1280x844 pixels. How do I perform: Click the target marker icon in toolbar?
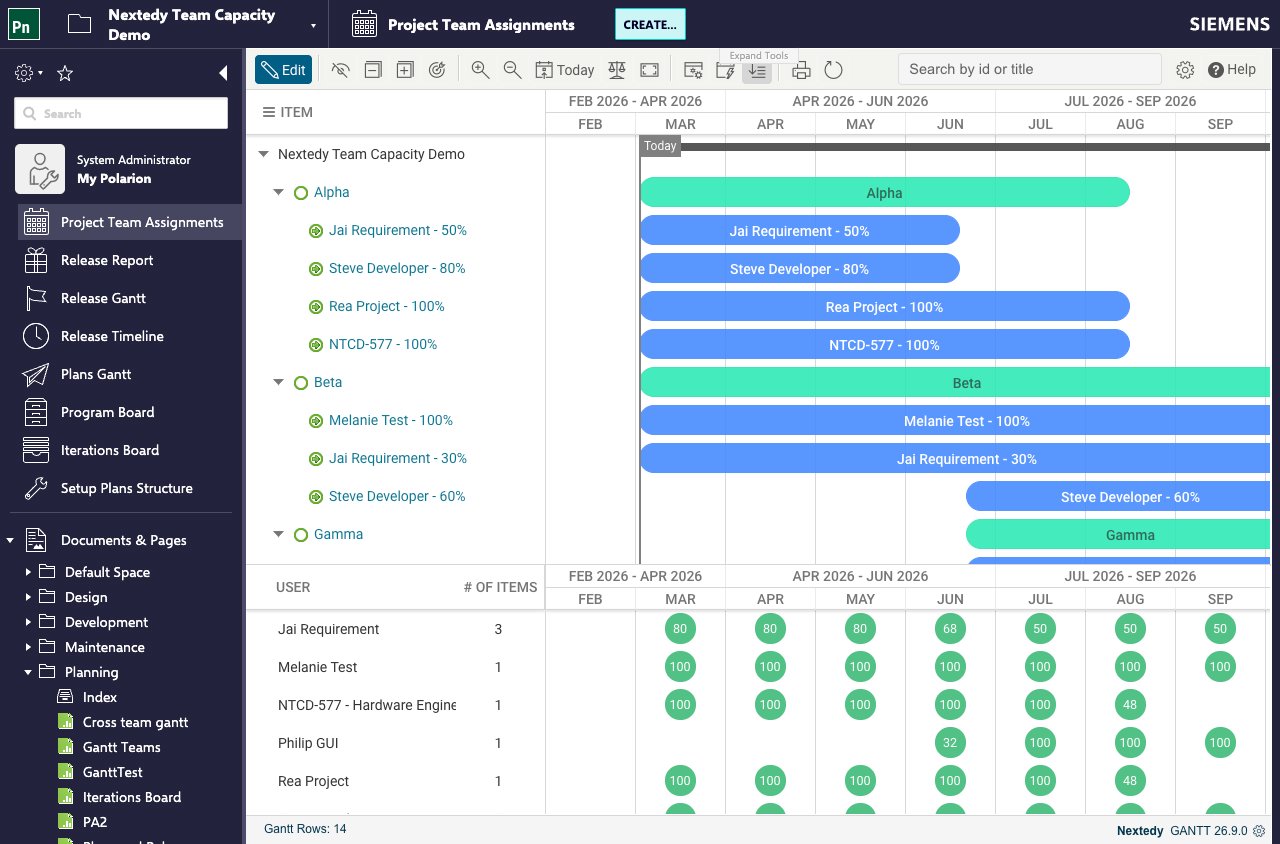coord(436,70)
